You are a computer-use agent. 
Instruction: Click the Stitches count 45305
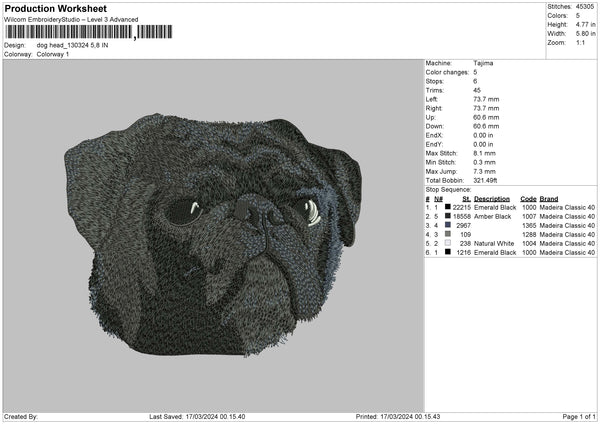[x=587, y=6]
